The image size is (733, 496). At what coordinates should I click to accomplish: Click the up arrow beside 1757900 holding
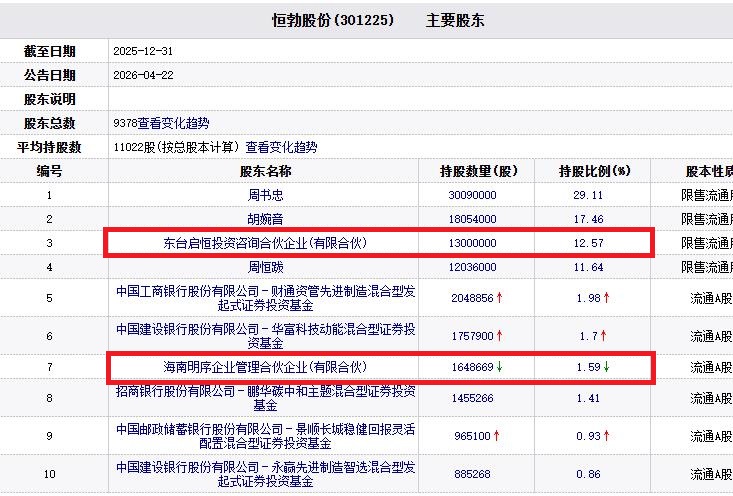coord(499,336)
